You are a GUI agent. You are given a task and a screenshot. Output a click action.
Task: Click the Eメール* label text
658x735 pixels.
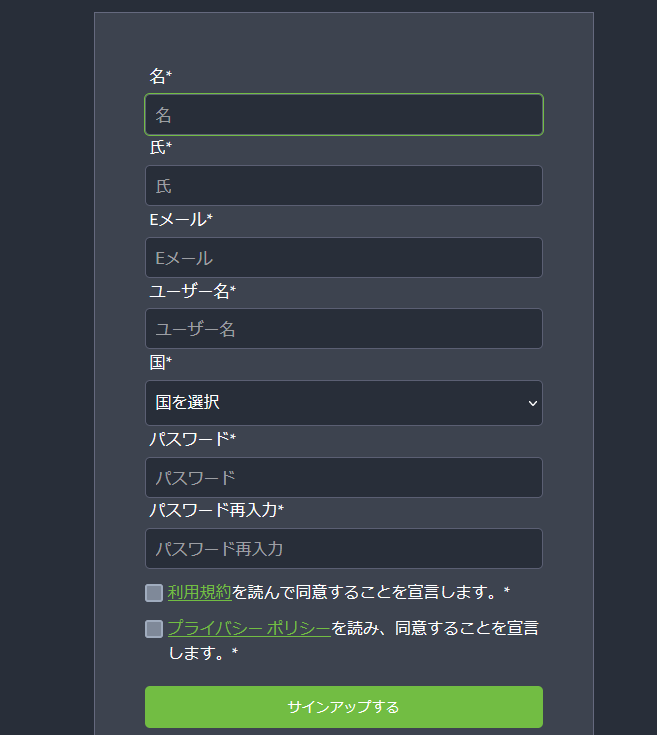tap(181, 219)
